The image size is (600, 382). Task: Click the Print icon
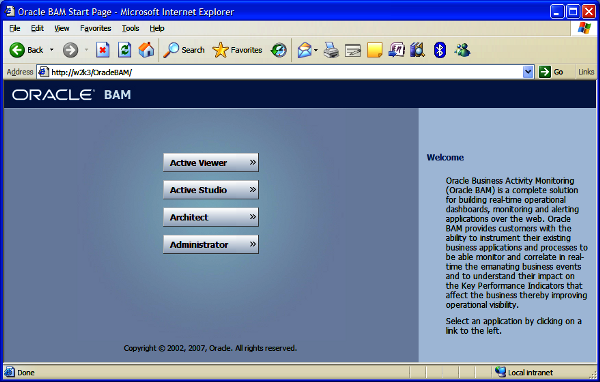click(x=331, y=50)
